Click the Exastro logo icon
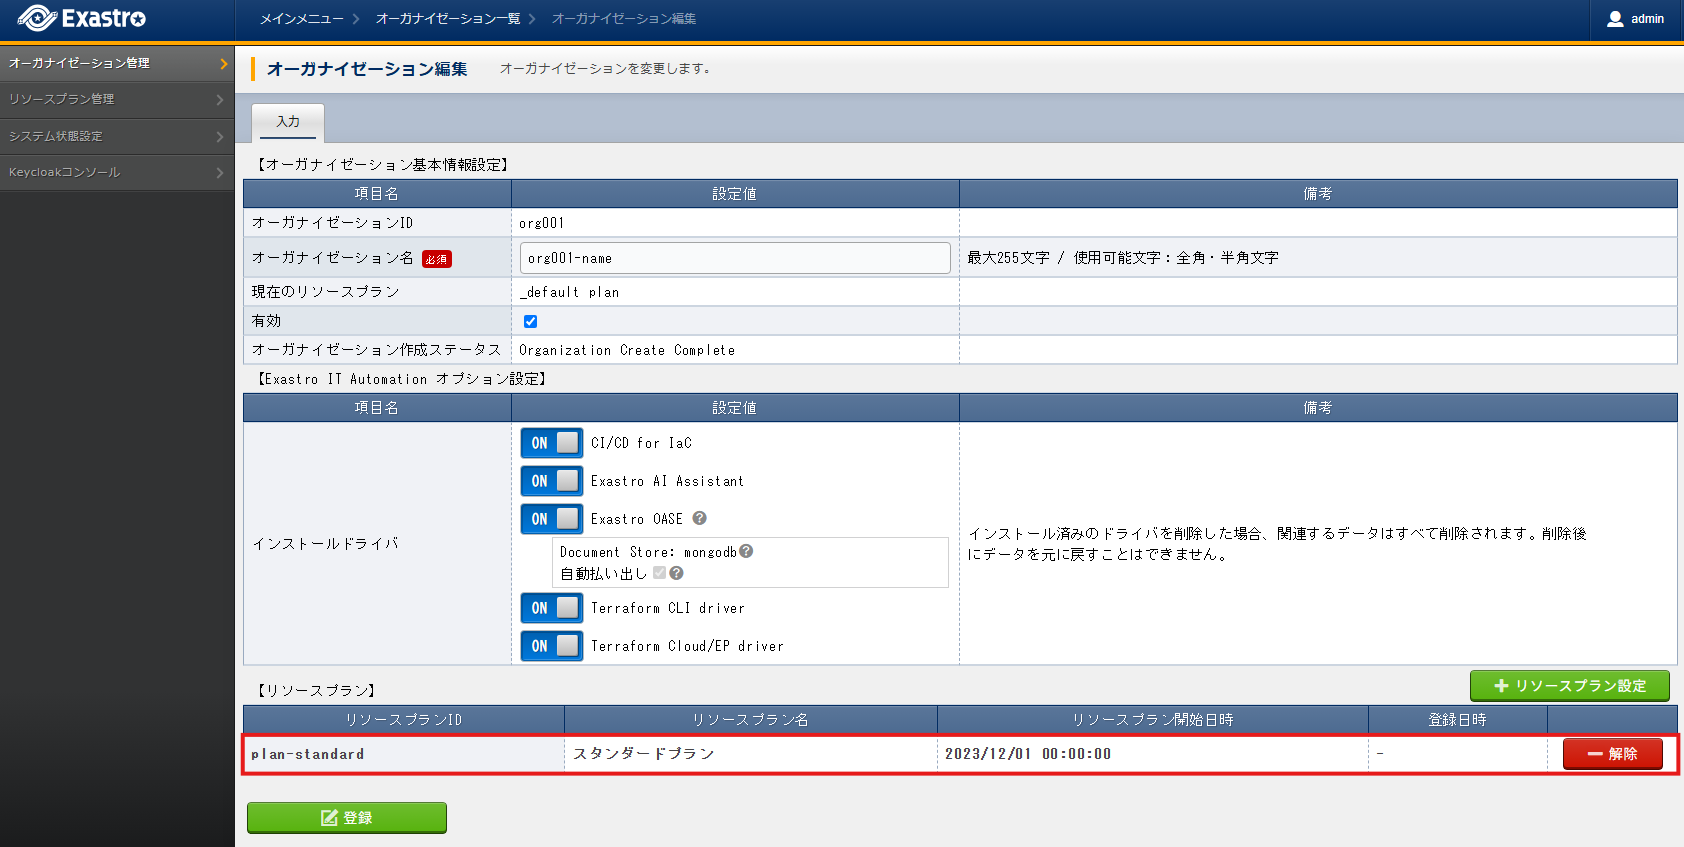Viewport: 1684px width, 847px height. (x=37, y=18)
